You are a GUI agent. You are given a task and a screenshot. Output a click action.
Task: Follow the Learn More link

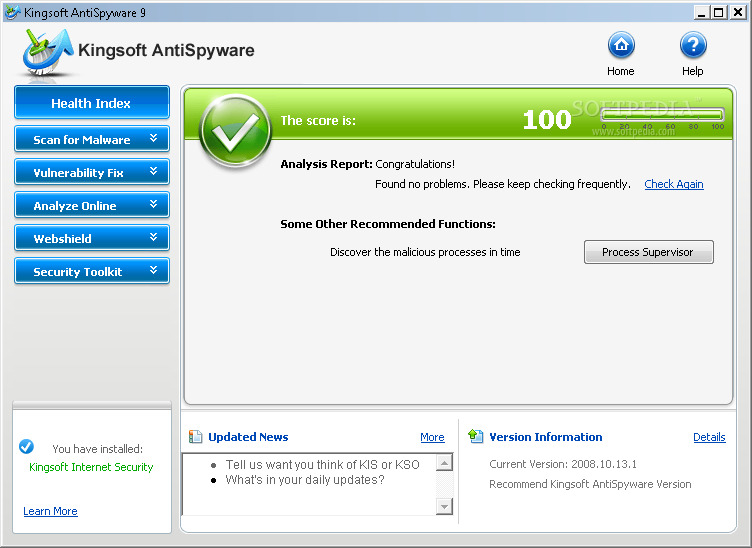(50, 511)
